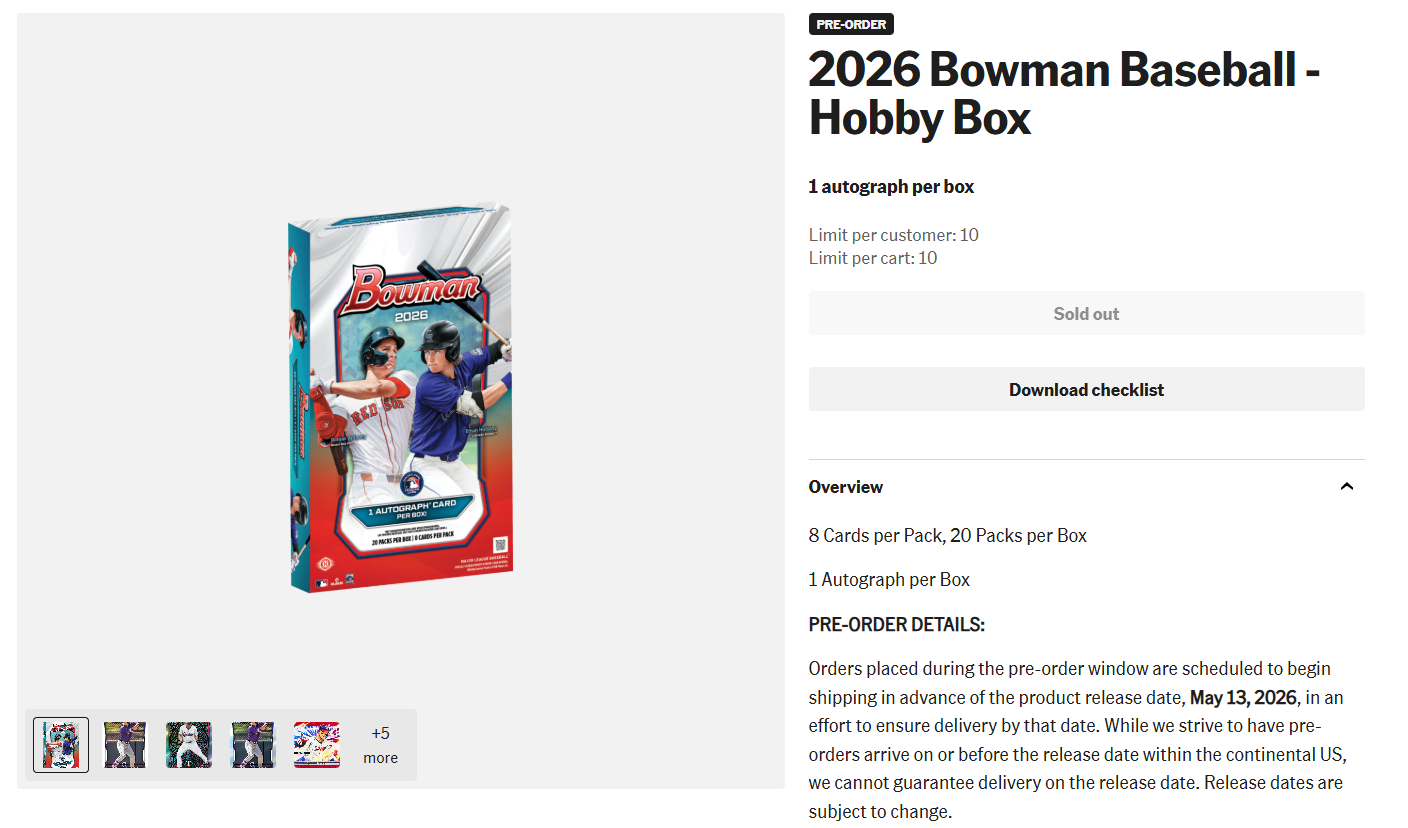Screen dimensions: 1408x828
Task: Collapse the Overview section chevron
Action: [1346, 487]
